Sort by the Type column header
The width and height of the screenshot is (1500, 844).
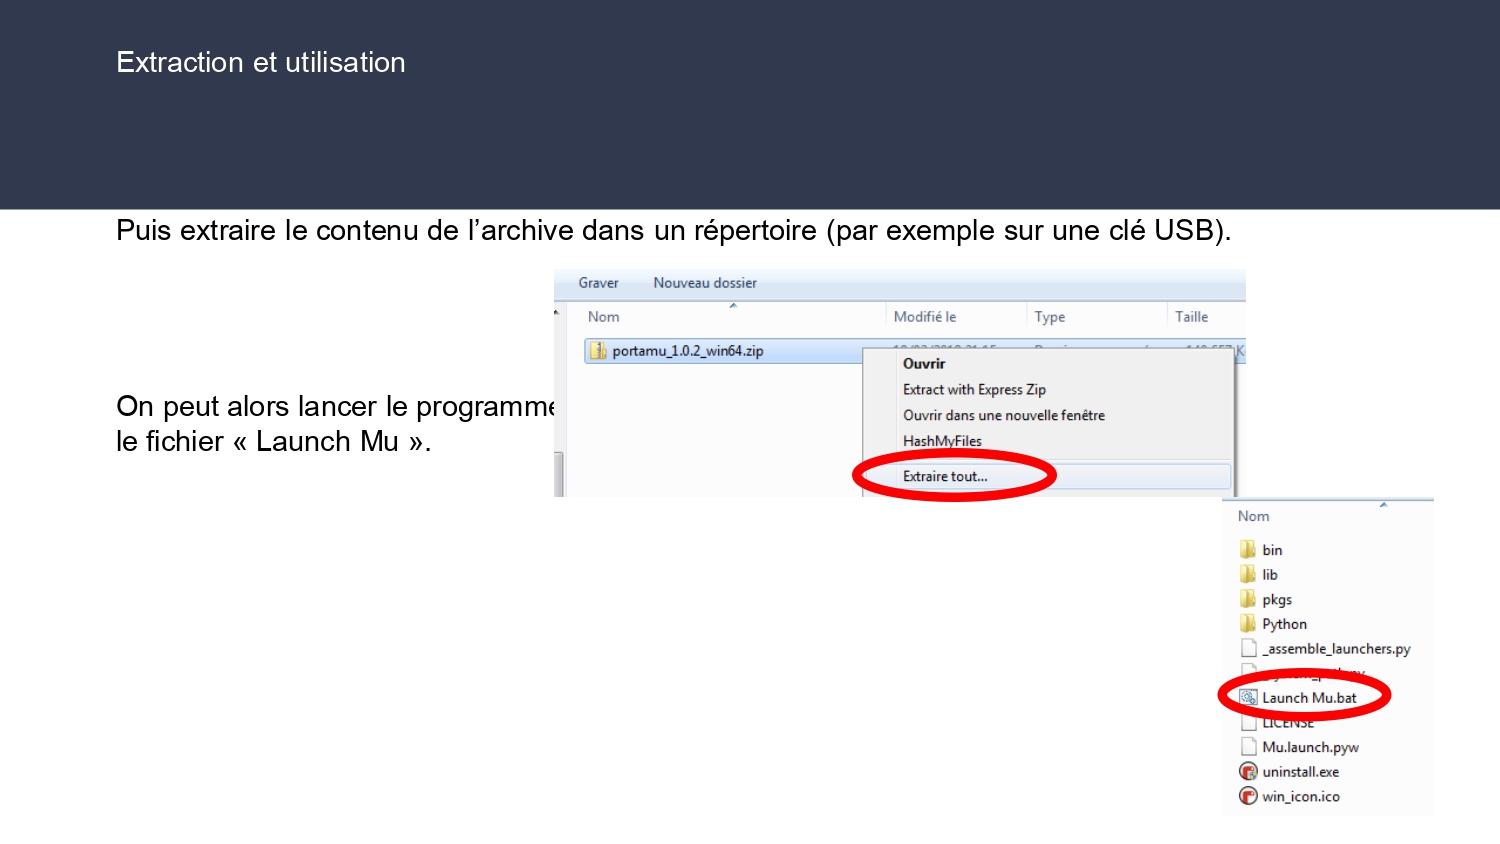point(1050,317)
